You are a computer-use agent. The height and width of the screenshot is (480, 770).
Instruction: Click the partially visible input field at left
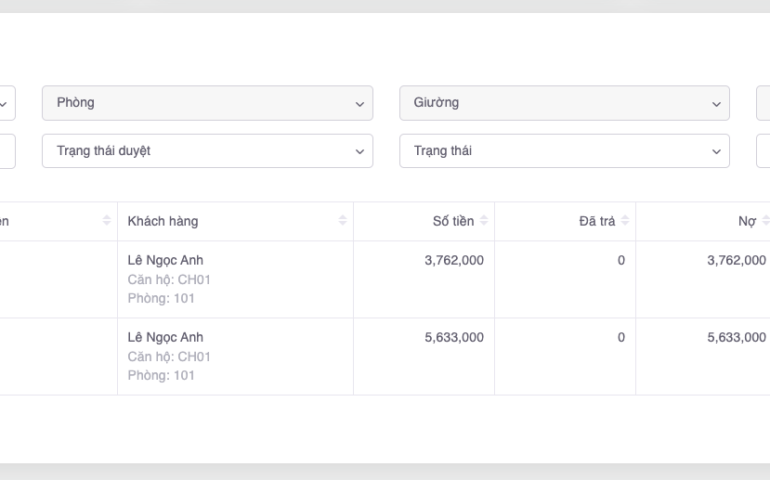pos(7,151)
